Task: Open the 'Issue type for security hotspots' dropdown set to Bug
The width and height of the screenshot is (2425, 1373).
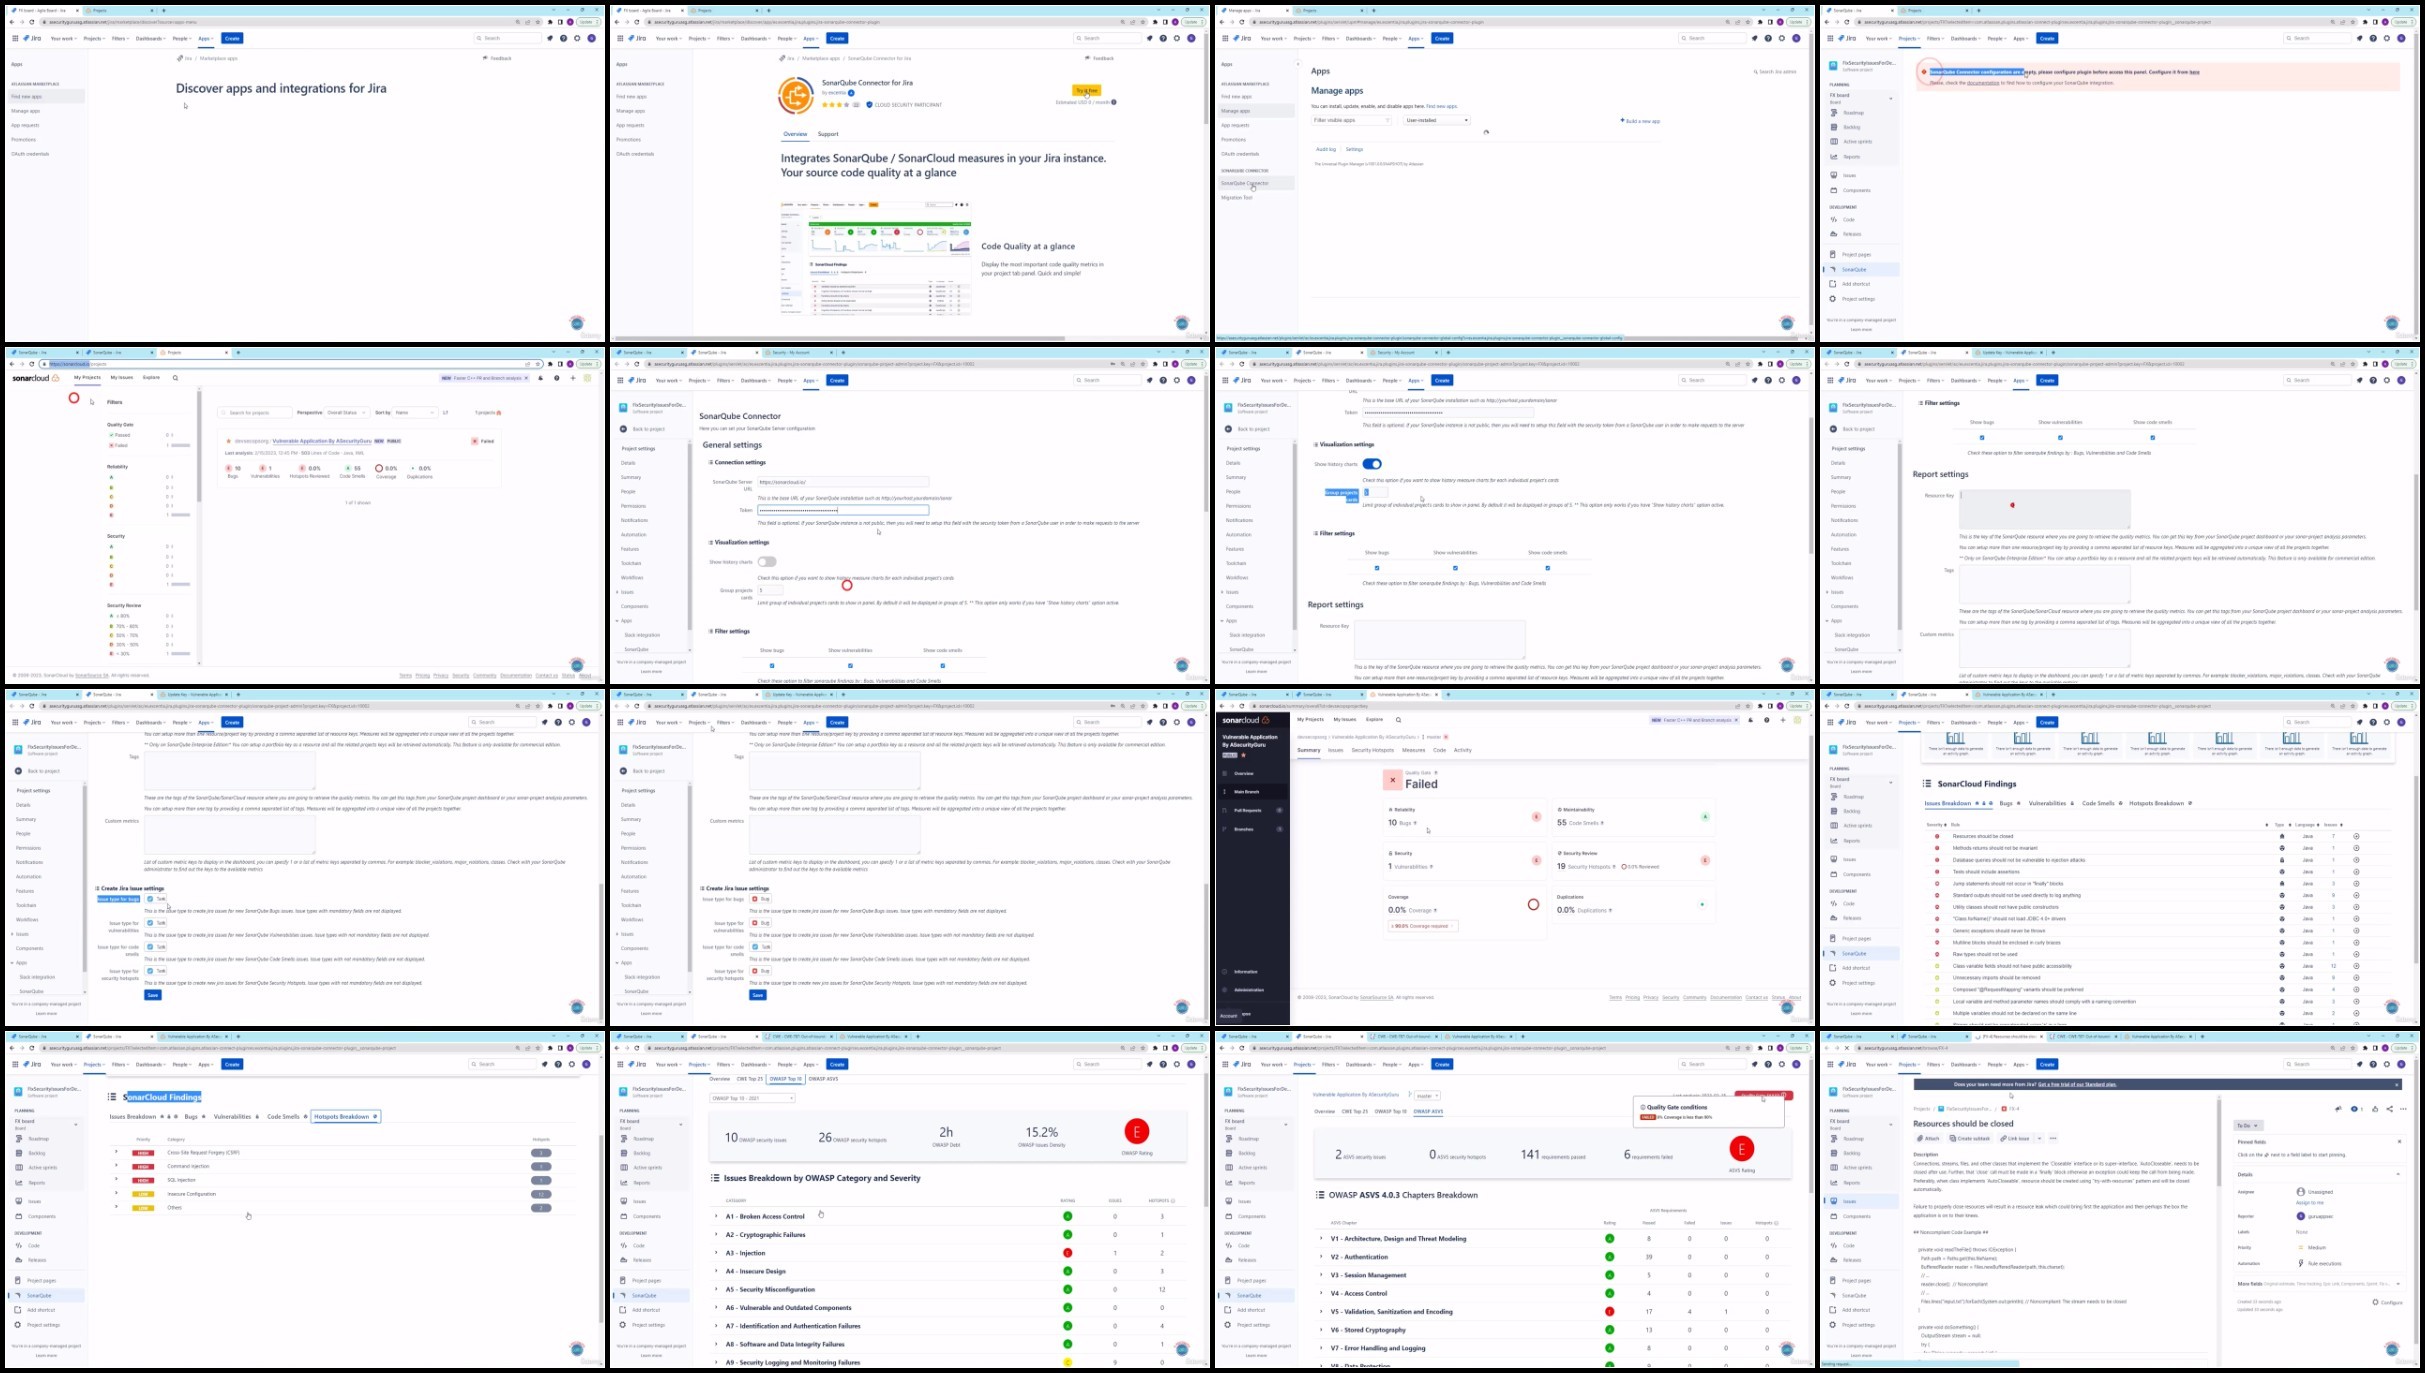Action: (761, 971)
